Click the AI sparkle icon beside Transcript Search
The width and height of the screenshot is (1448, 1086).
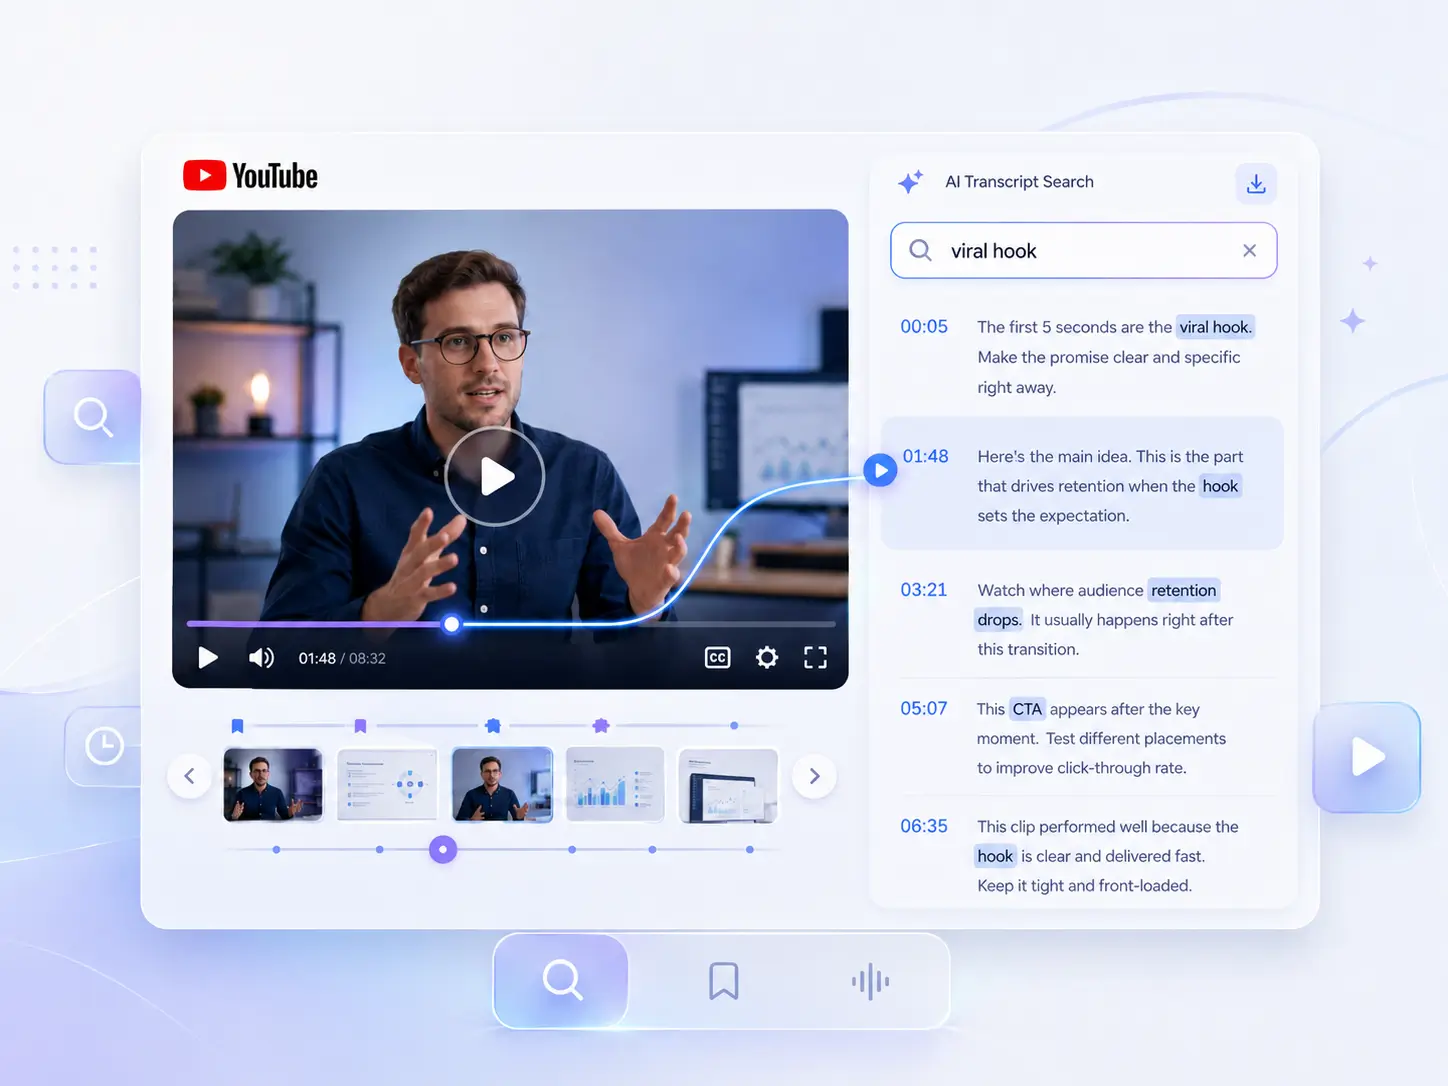(910, 181)
